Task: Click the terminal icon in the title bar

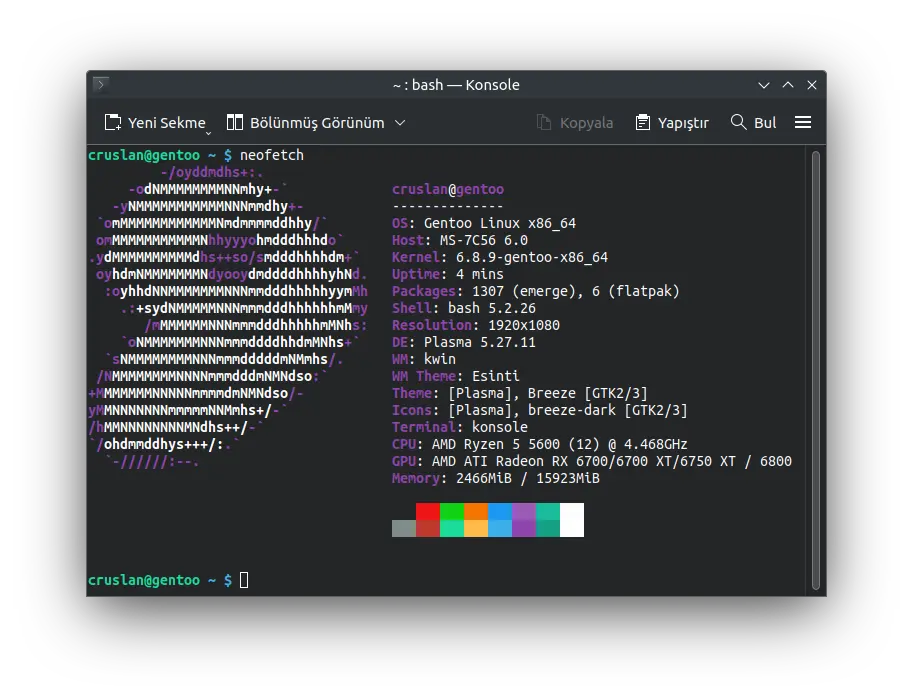Action: [x=101, y=84]
